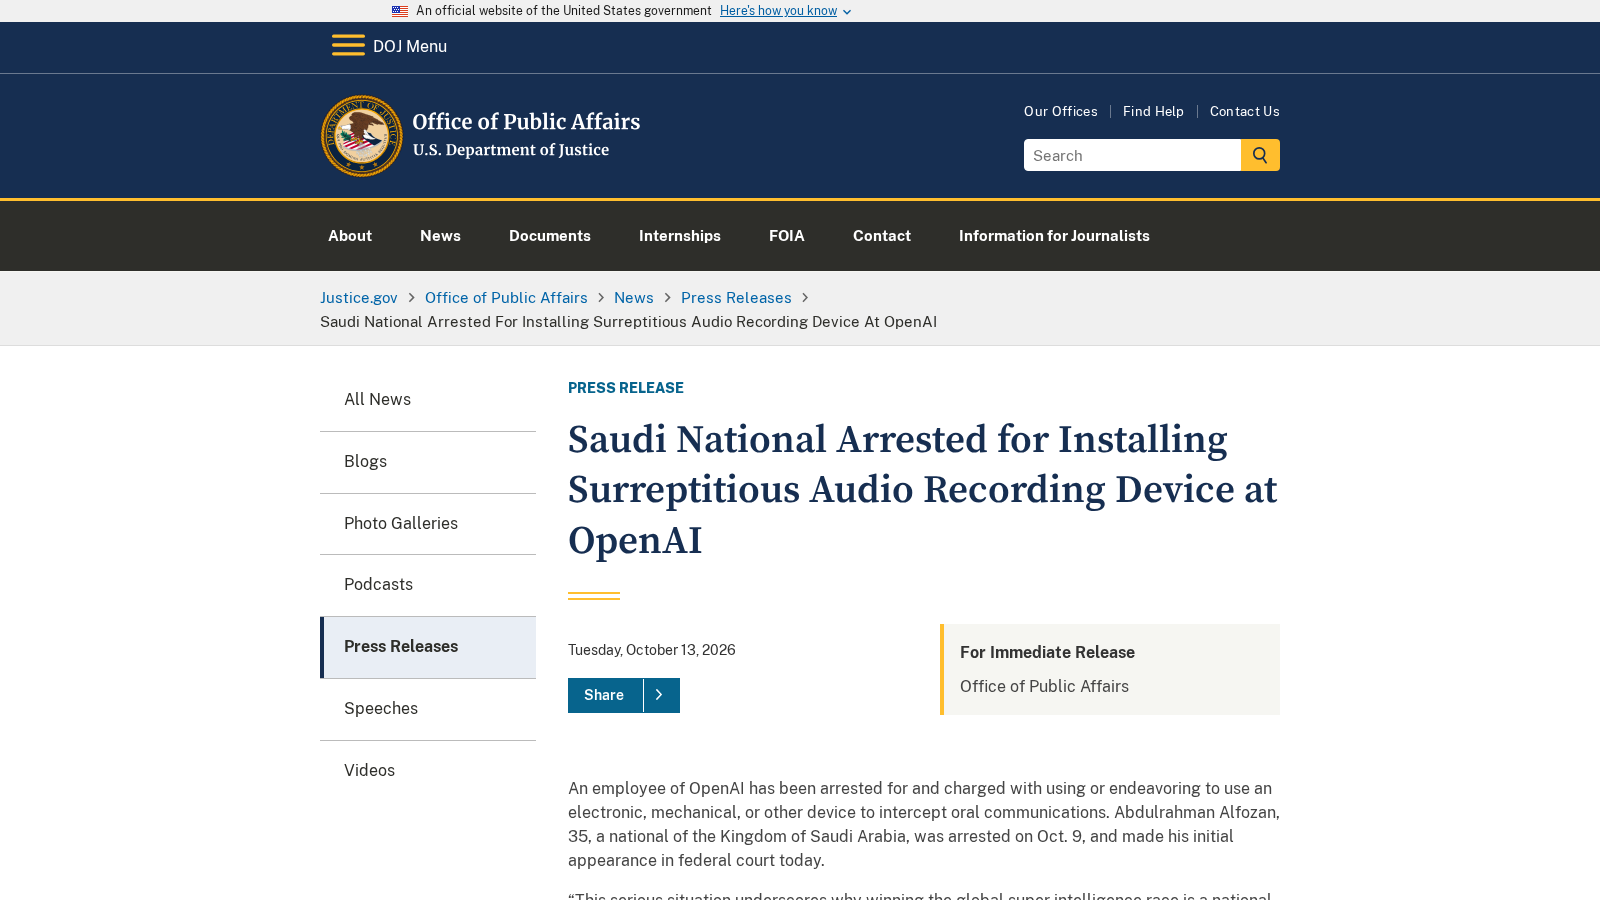The image size is (1600, 900).
Task: Click the DOJ Menu text label
Action: click(x=410, y=46)
